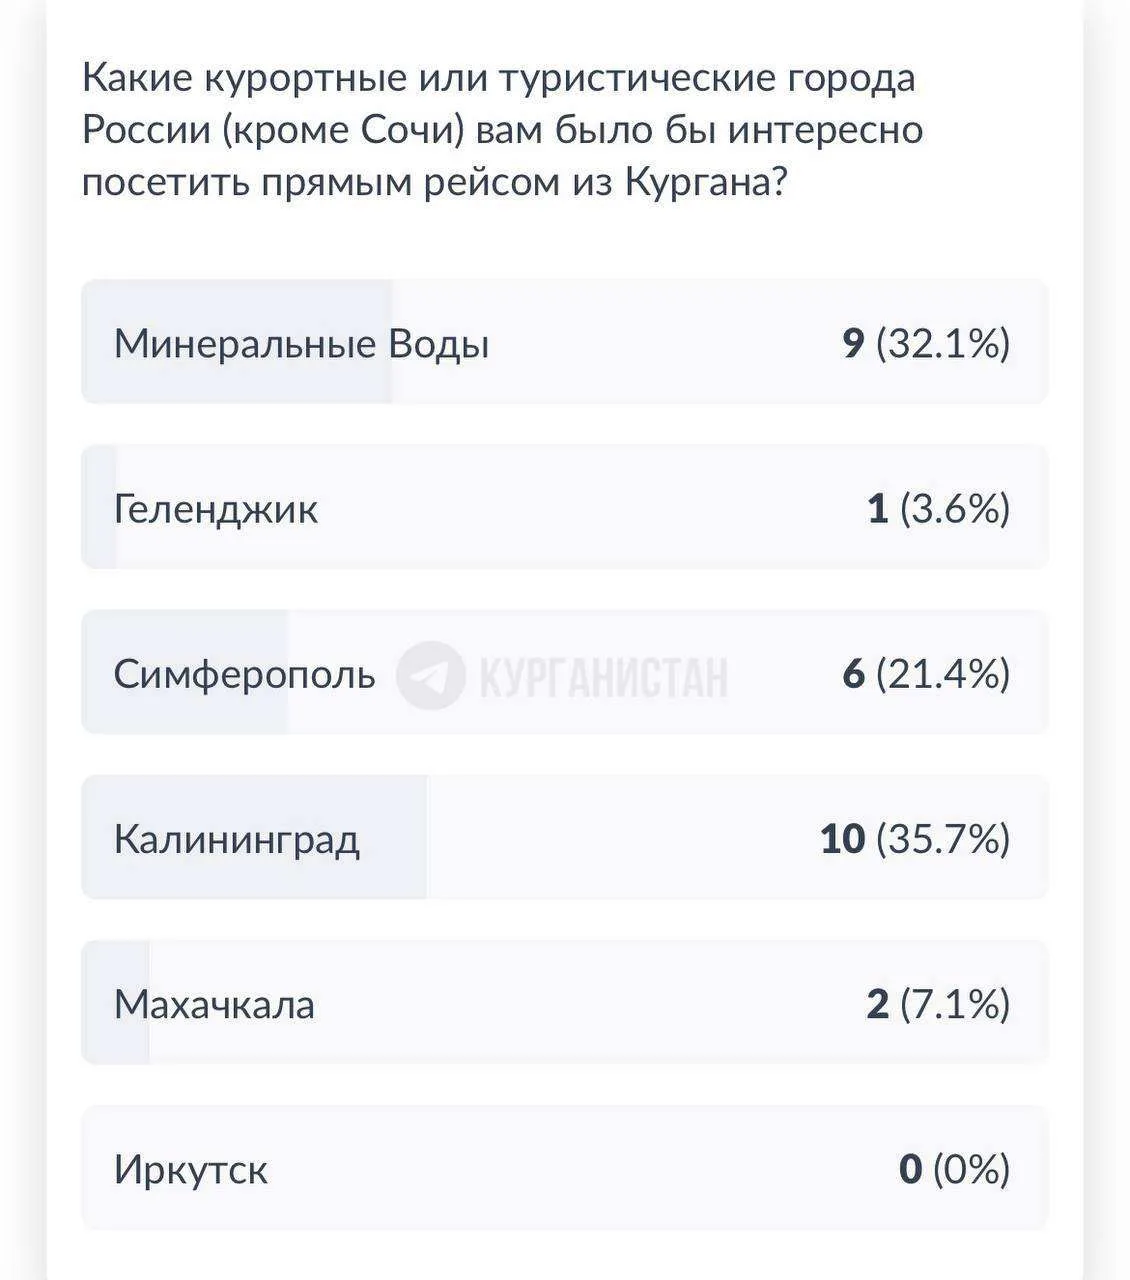Click the filled progress bar for Минеральные Воды
This screenshot has height=1280, width=1130.
pos(236,342)
